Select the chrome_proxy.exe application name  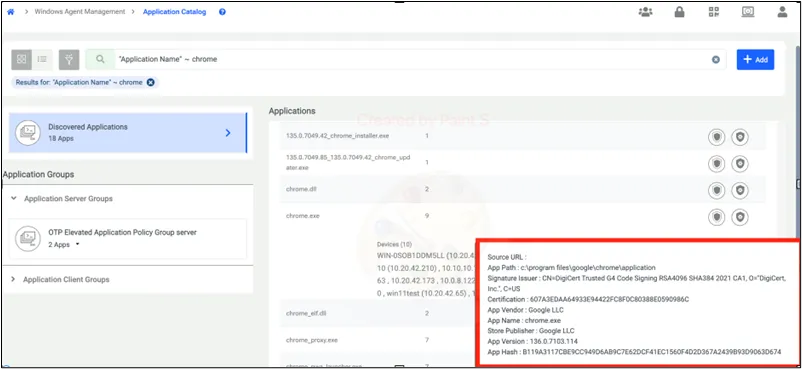coord(311,340)
